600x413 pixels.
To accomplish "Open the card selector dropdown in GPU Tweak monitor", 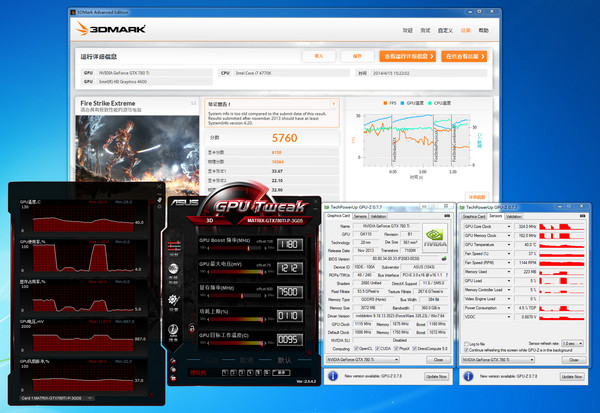I will coord(56,398).
